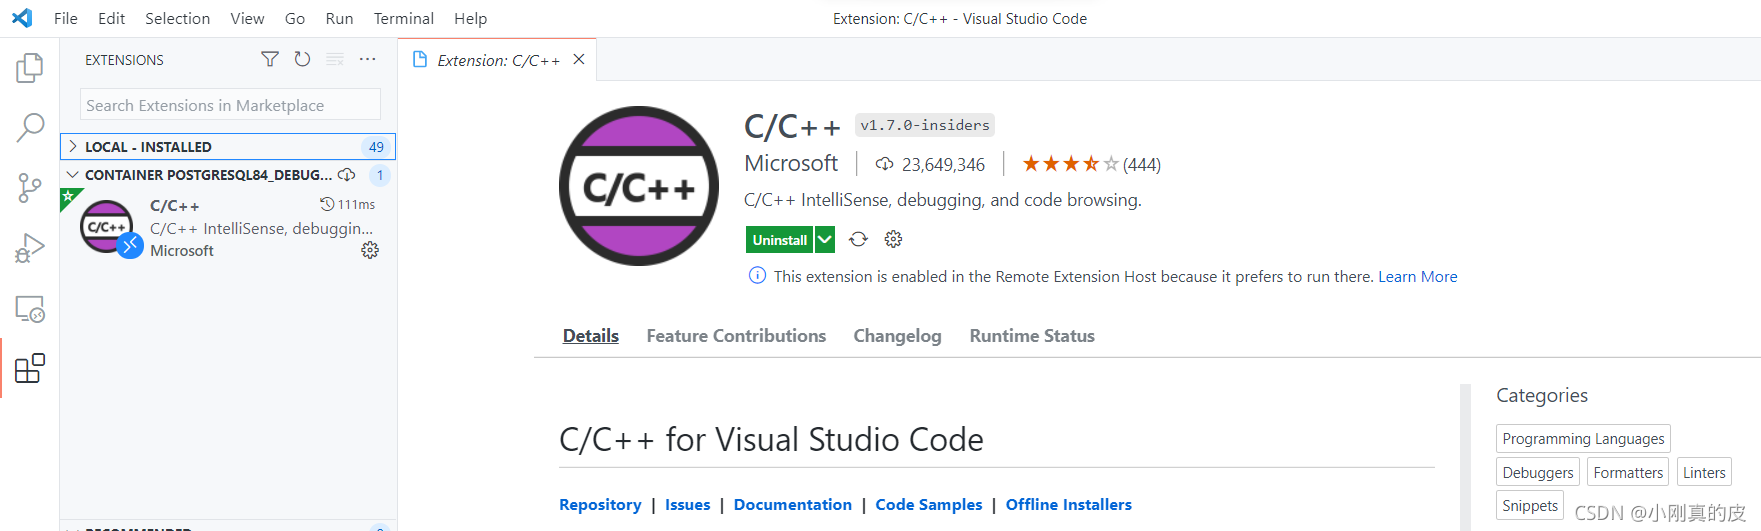Open the Edit menu

112,18
